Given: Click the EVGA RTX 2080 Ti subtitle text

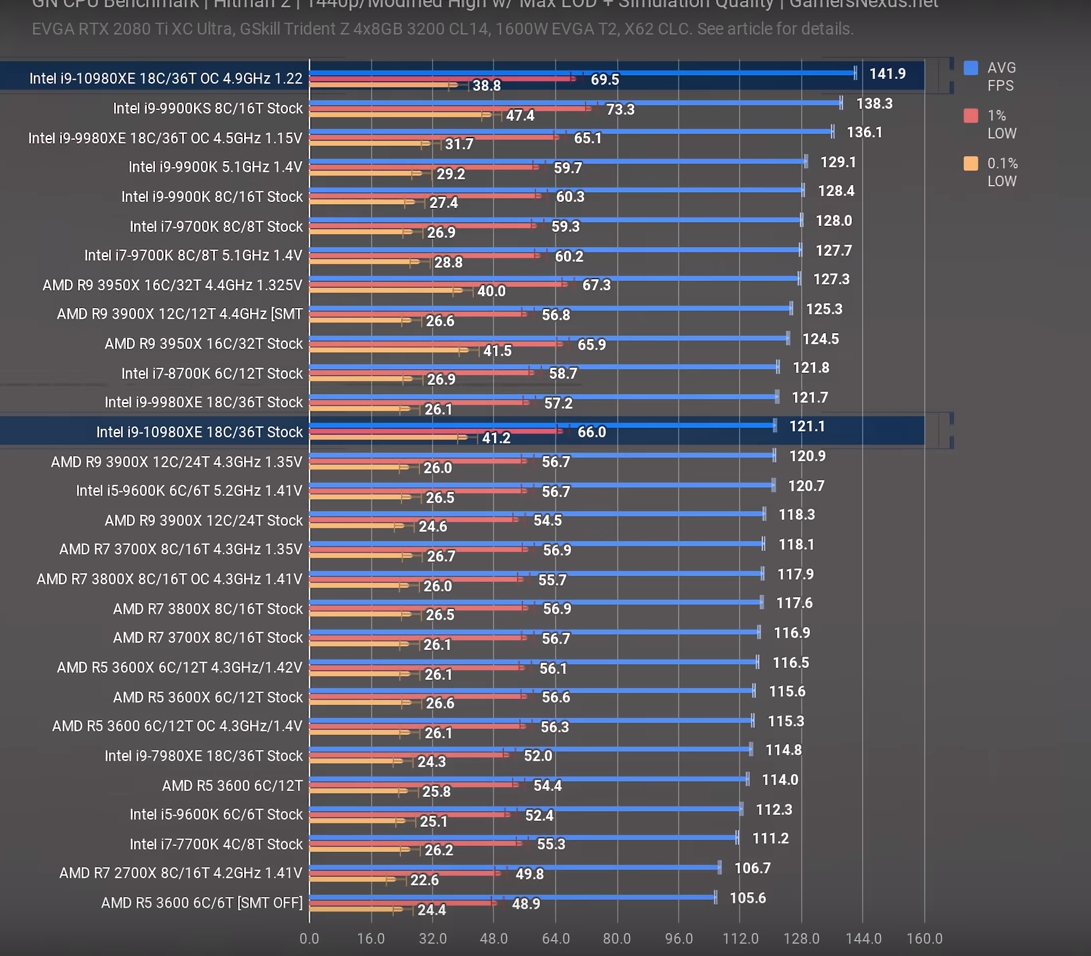Looking at the screenshot, I should [443, 29].
